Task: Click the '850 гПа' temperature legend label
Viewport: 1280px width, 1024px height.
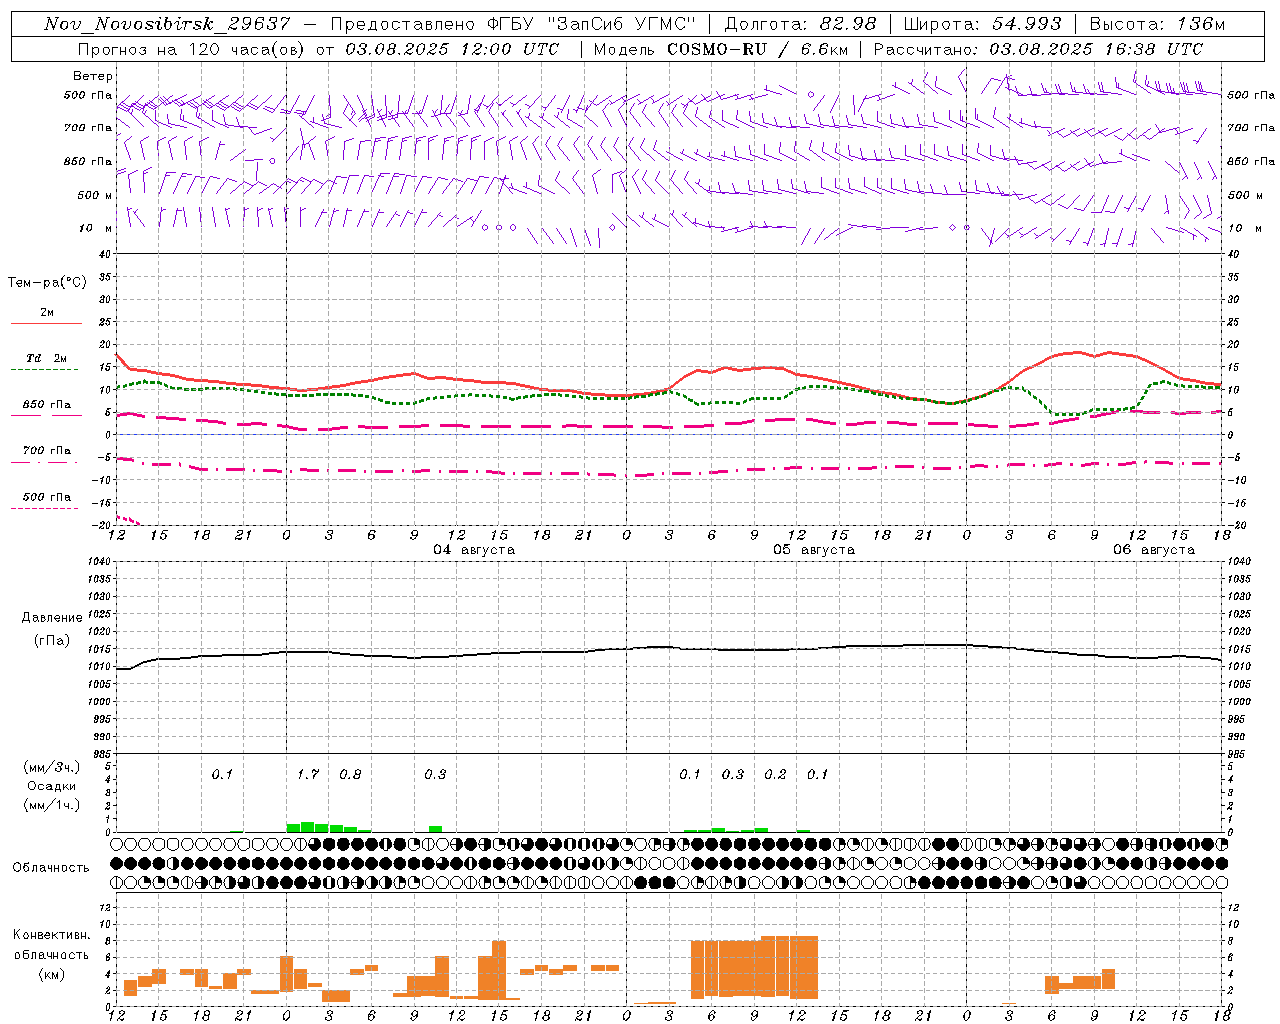Action: click(46, 405)
